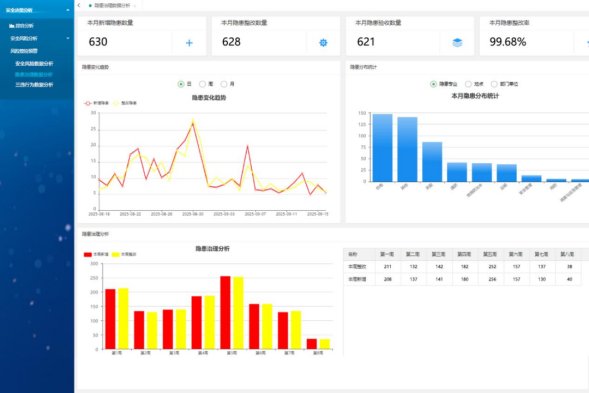Open the first sidebar item with the chart icon

click(21, 26)
